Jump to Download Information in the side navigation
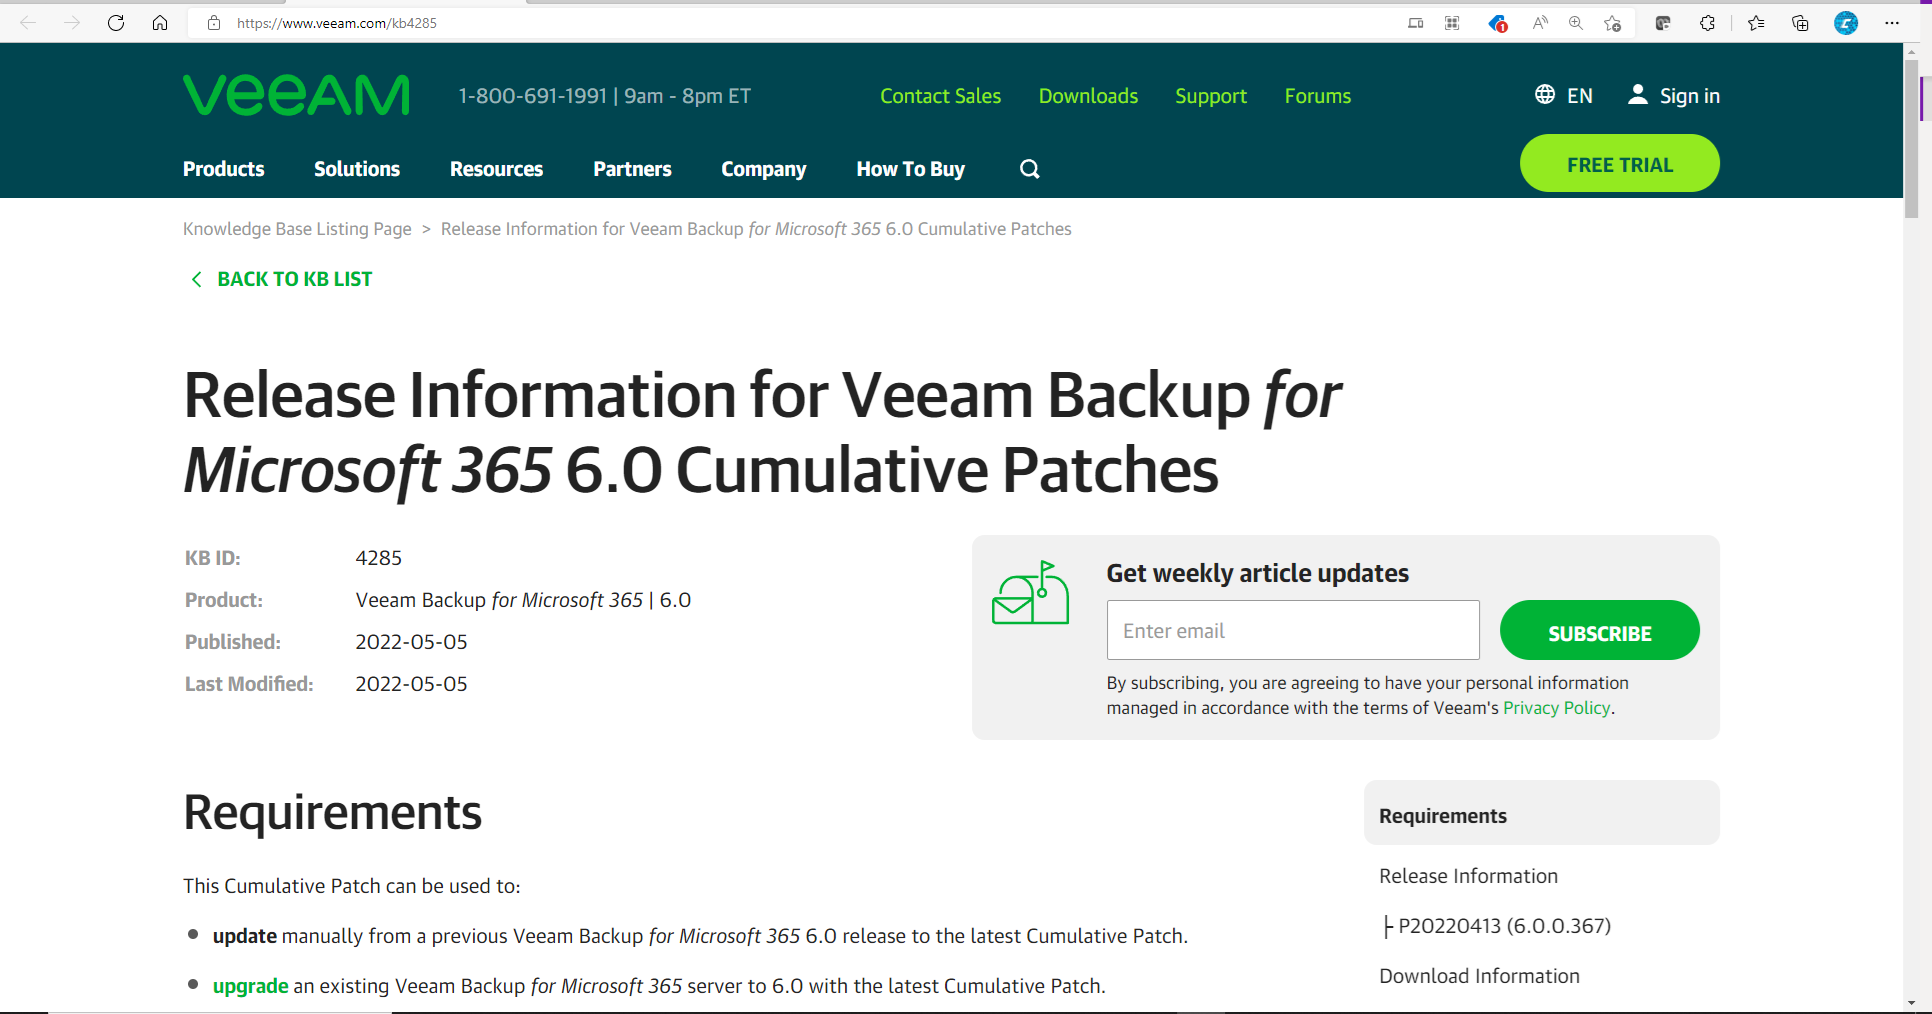The height and width of the screenshot is (1014, 1932). coord(1479,976)
